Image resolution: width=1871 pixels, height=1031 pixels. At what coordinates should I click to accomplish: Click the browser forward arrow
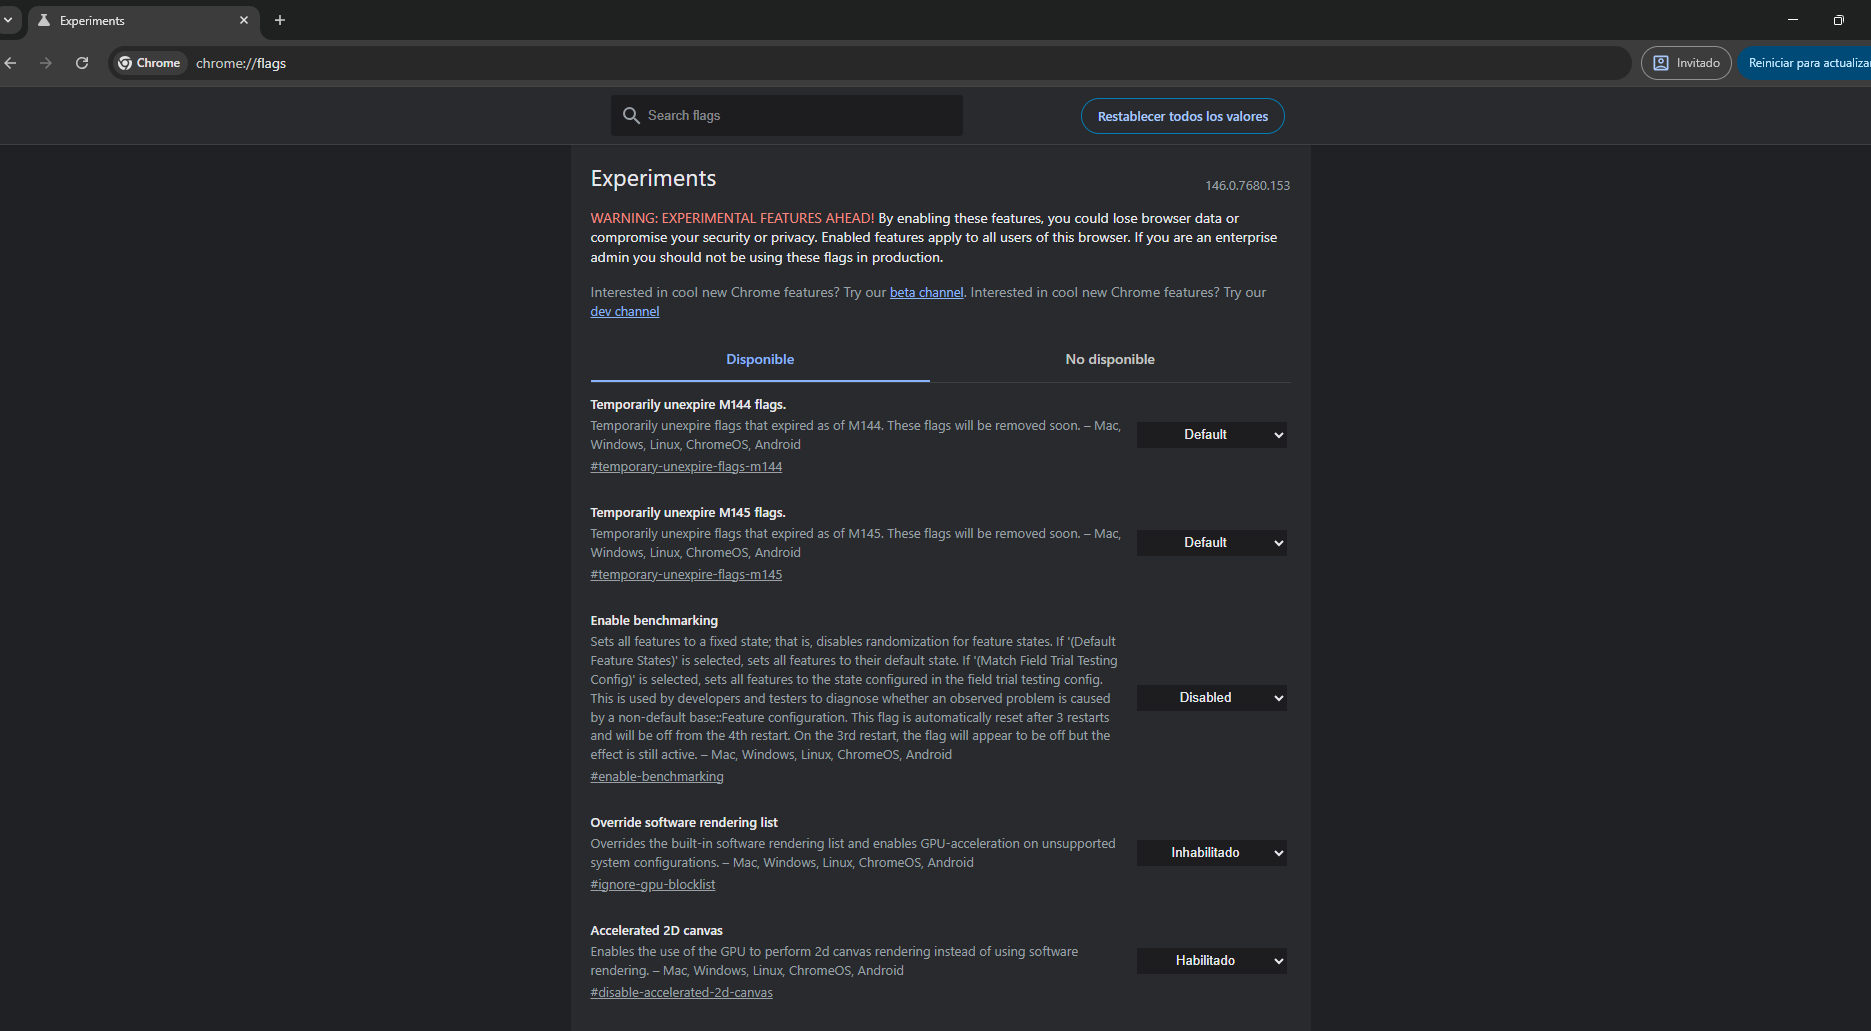(x=46, y=63)
